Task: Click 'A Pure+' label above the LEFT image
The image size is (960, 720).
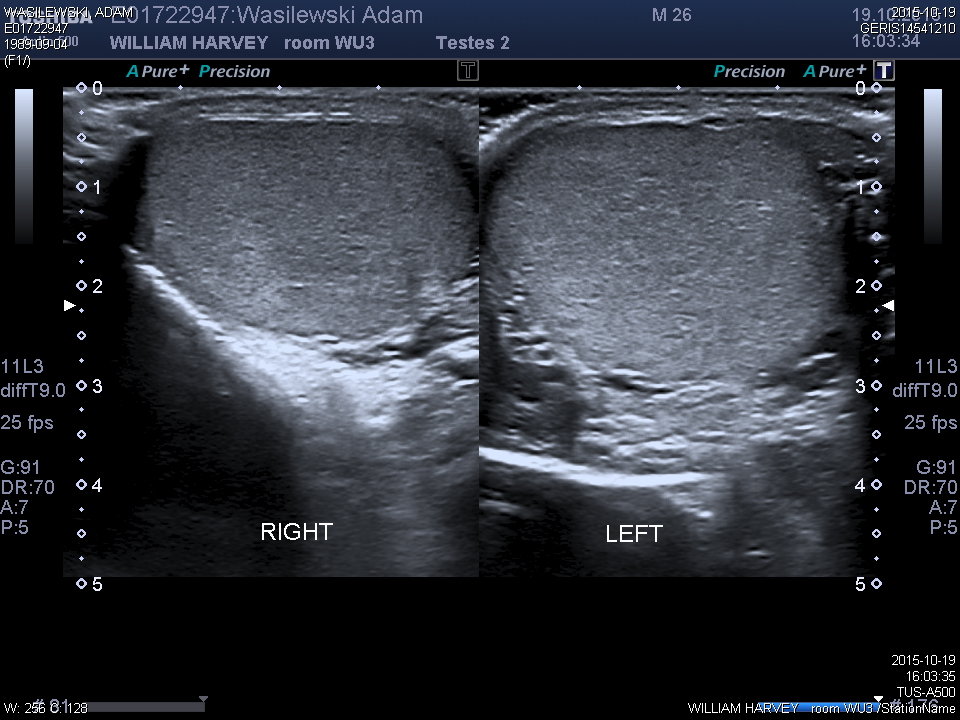Action: pos(835,71)
